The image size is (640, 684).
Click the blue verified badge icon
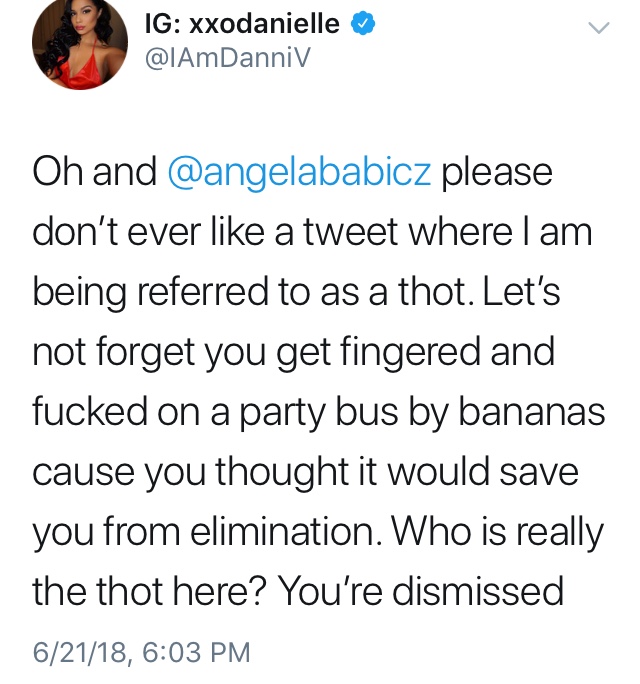click(x=363, y=23)
